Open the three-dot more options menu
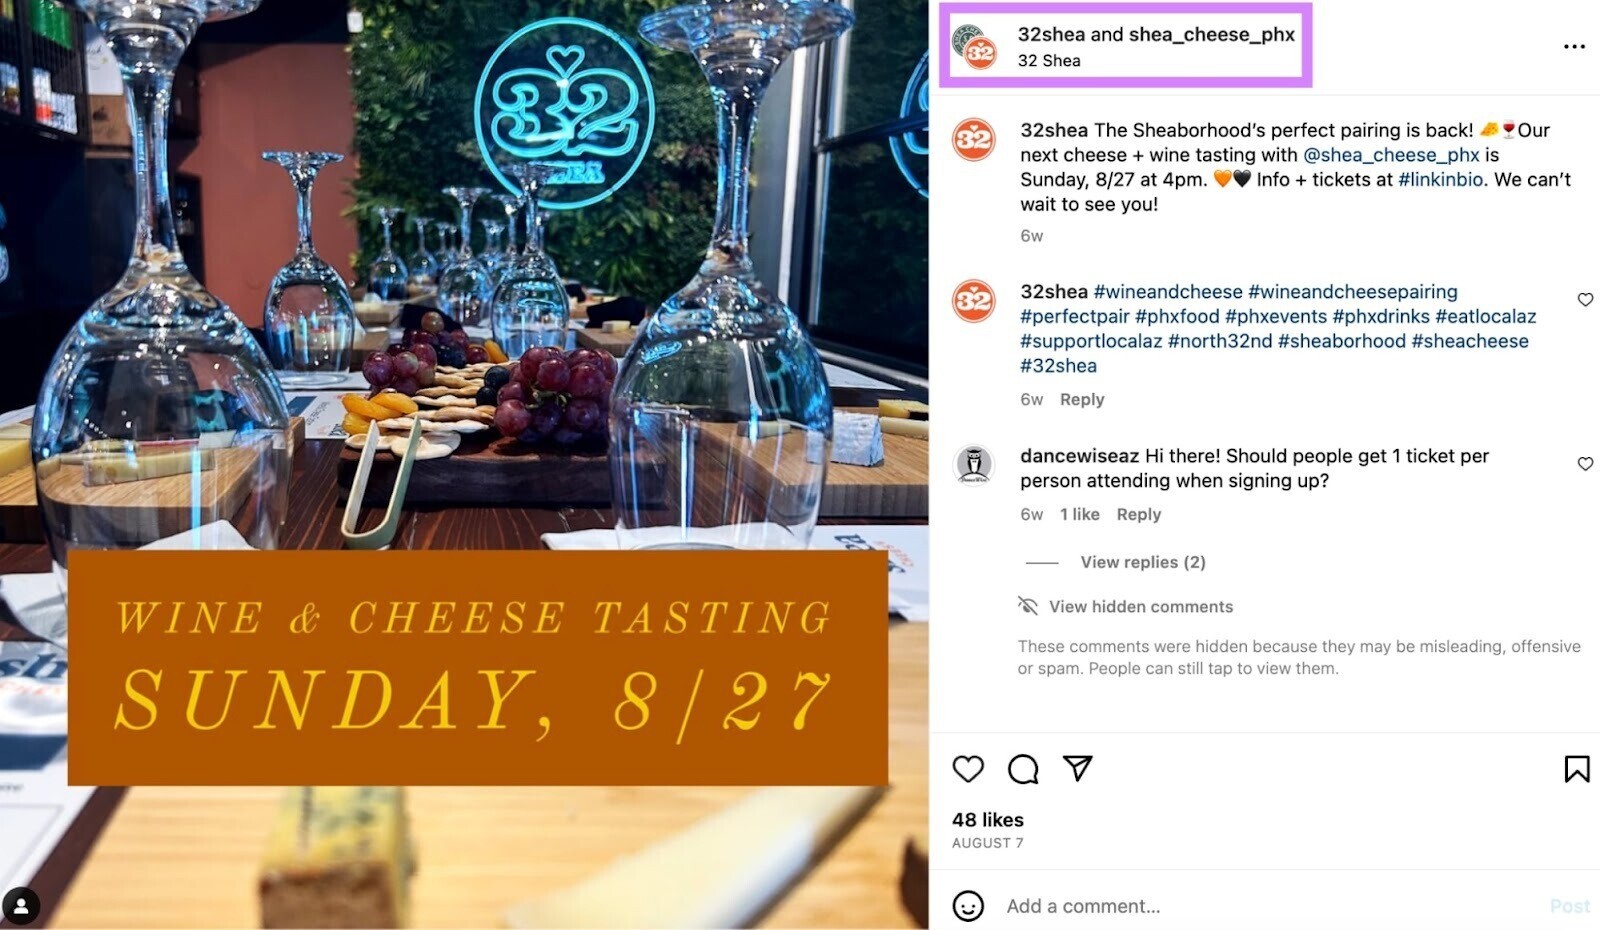The height and width of the screenshot is (930, 1600). [1574, 46]
